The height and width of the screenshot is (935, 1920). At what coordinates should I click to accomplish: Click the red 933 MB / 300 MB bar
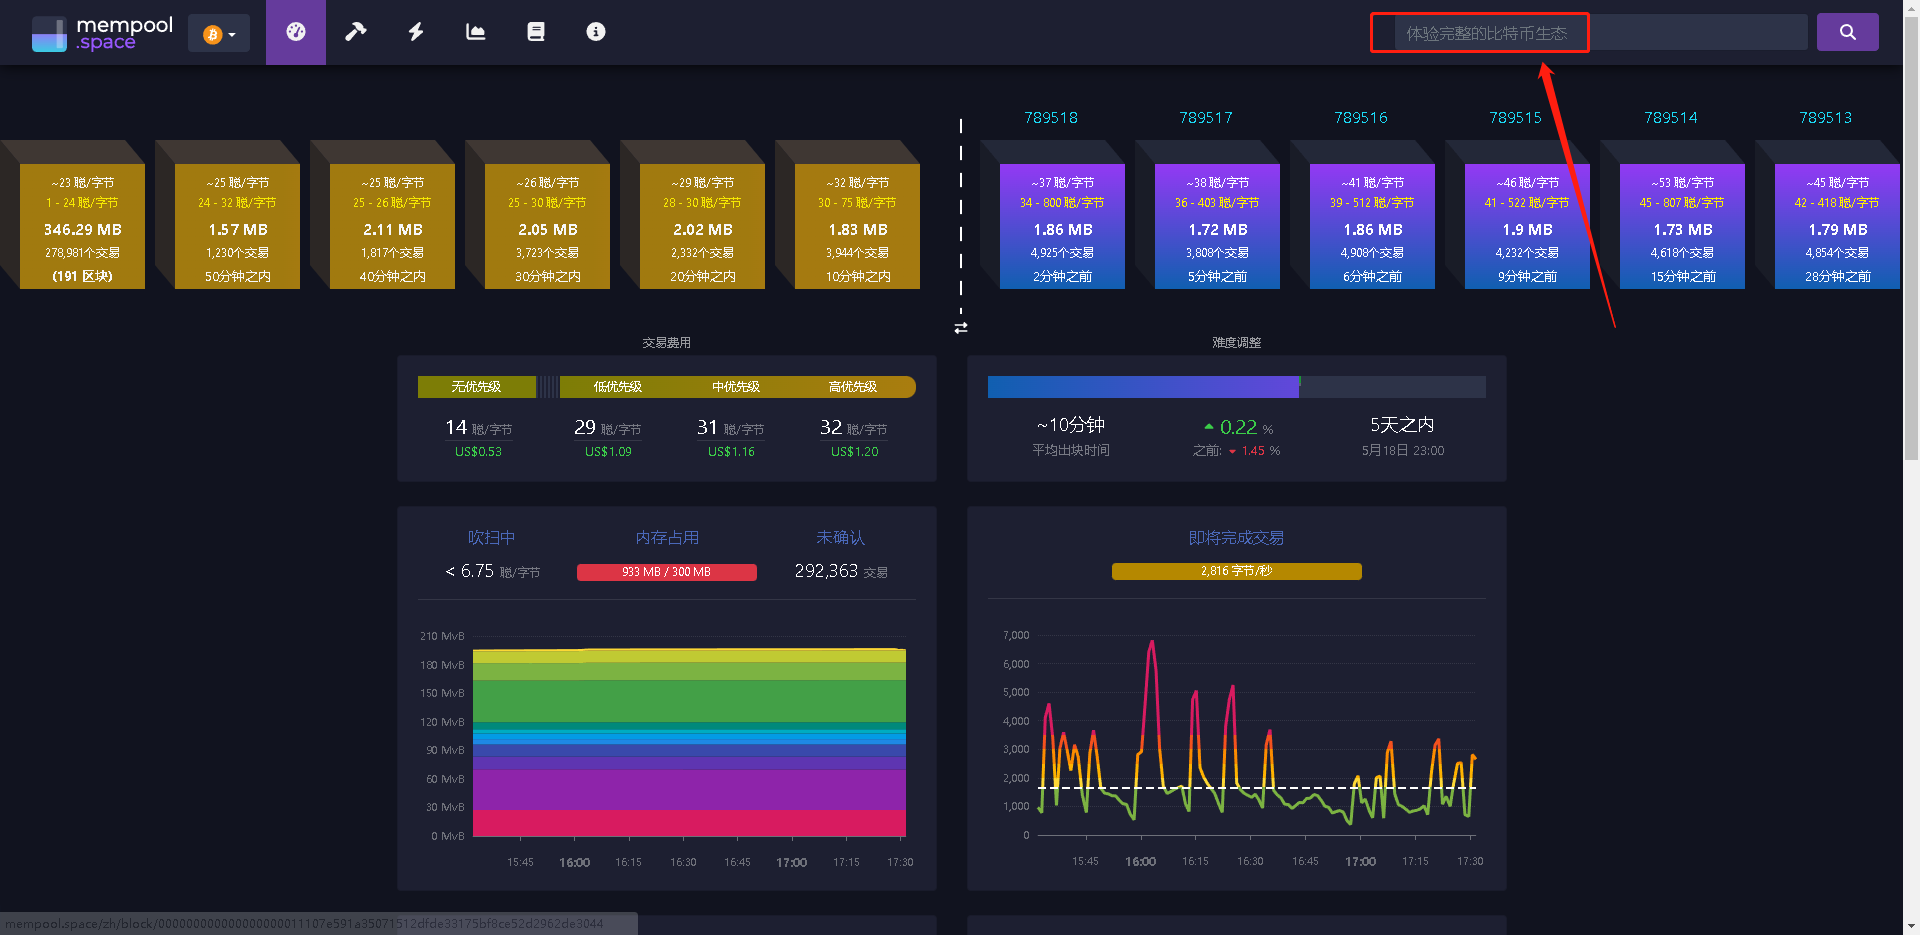666,572
